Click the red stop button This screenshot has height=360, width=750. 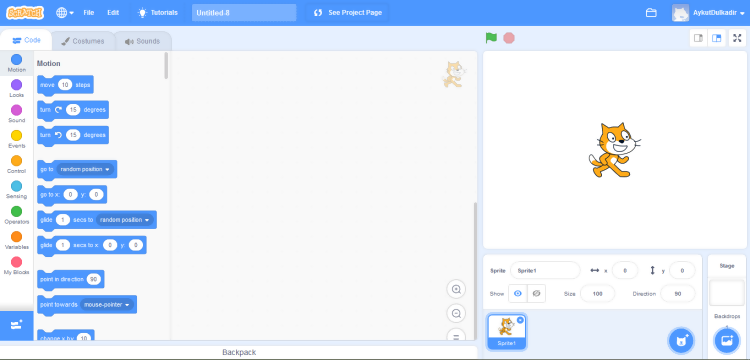(x=509, y=38)
